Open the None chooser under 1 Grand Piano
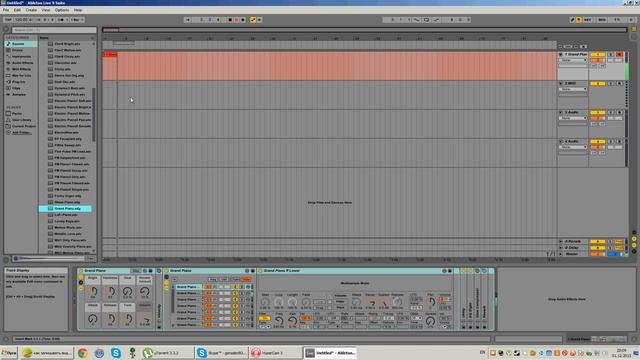Screen dimensions: 640x360 pyautogui.click(x=573, y=60)
